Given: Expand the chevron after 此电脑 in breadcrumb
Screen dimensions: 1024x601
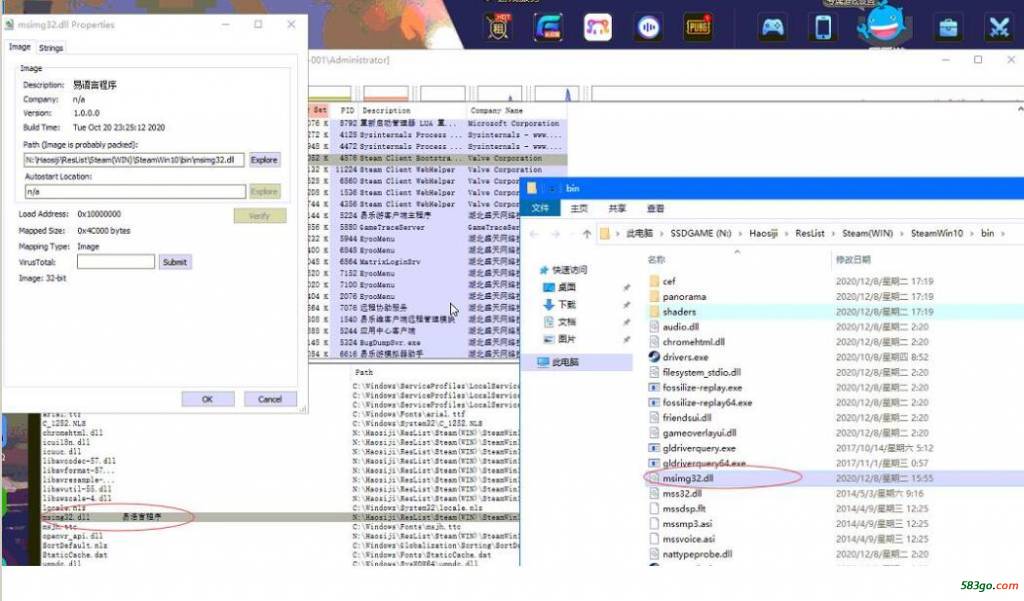Looking at the screenshot, I should pyautogui.click(x=662, y=233).
